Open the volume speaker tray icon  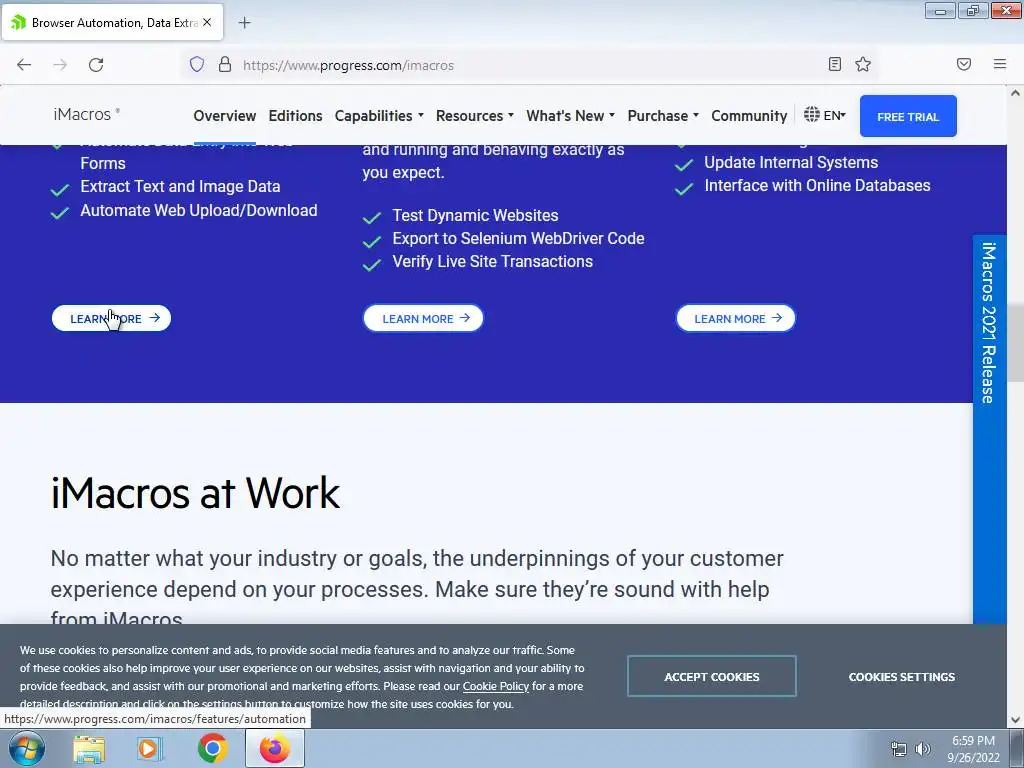pos(923,749)
